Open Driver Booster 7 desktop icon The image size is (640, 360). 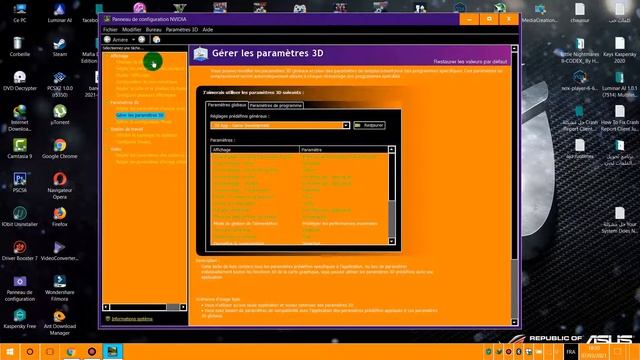[x=20, y=250]
